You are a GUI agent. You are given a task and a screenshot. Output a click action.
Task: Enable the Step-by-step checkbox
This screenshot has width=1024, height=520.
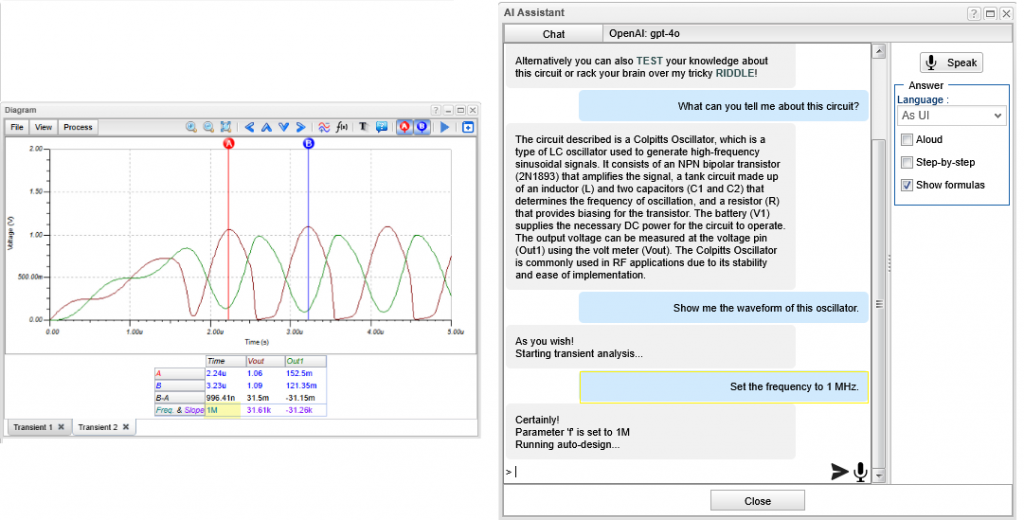pos(906,162)
